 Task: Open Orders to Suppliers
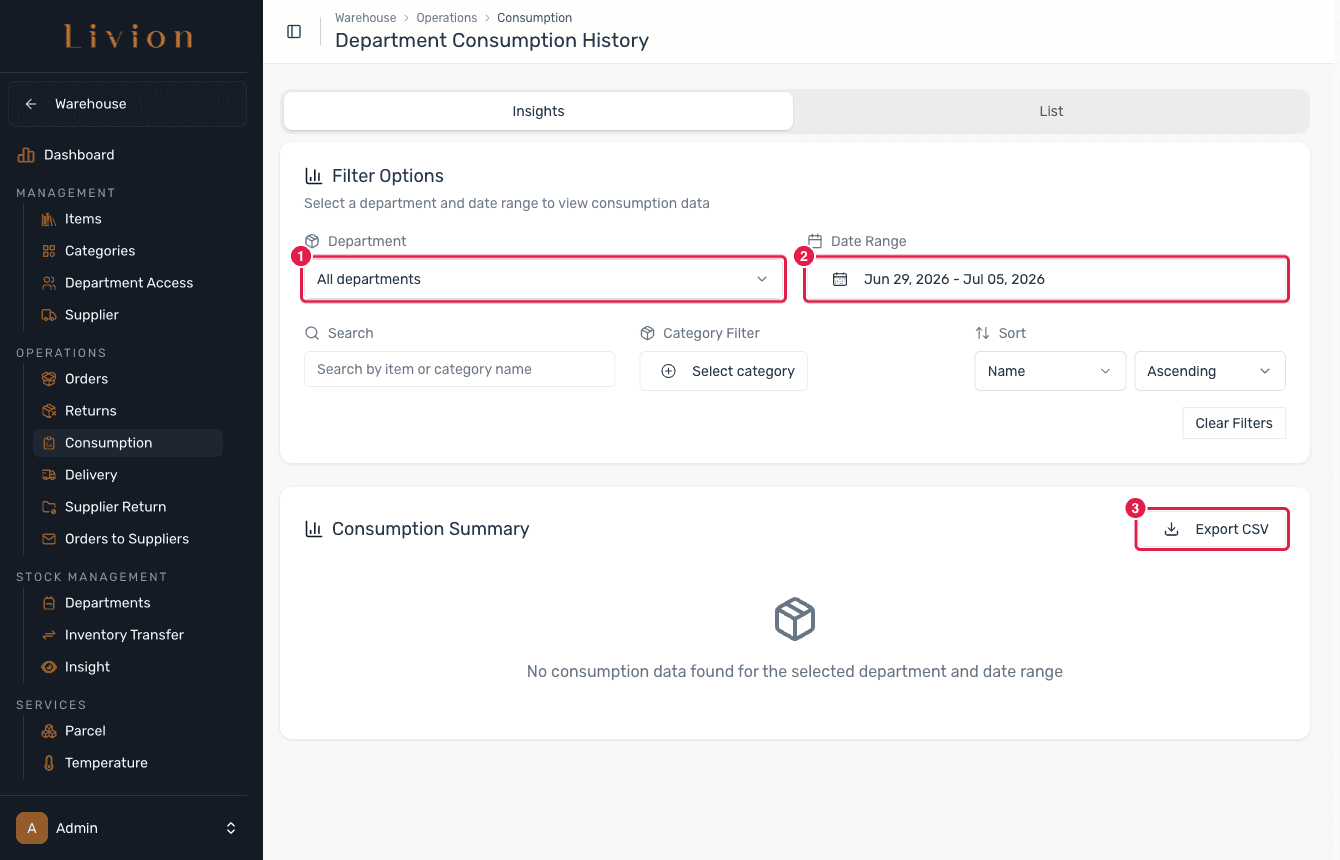pos(128,539)
